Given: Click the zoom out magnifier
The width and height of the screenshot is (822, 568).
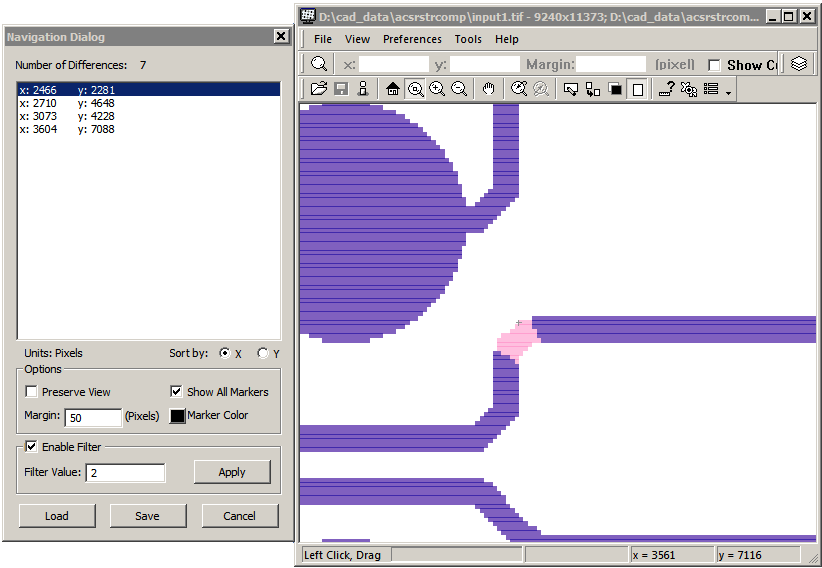Looking at the screenshot, I should 459,89.
